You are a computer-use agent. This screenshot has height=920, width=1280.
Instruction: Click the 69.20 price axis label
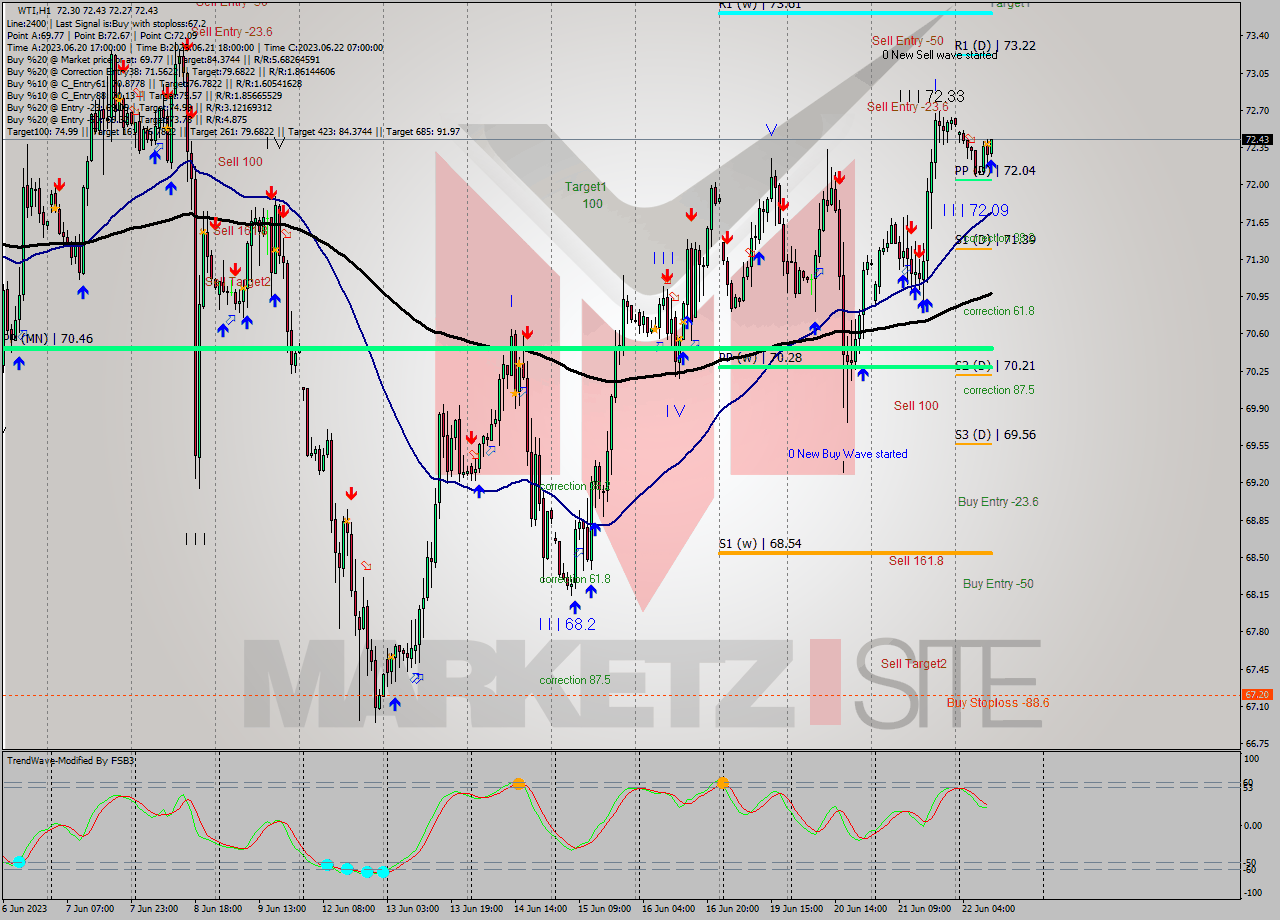click(x=1257, y=482)
